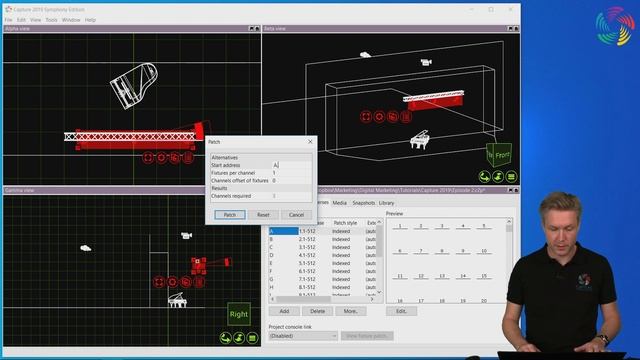Viewport: 640px width, 360px height.
Task: Click the red duplicate icon in Alpha view
Action: point(175,158)
